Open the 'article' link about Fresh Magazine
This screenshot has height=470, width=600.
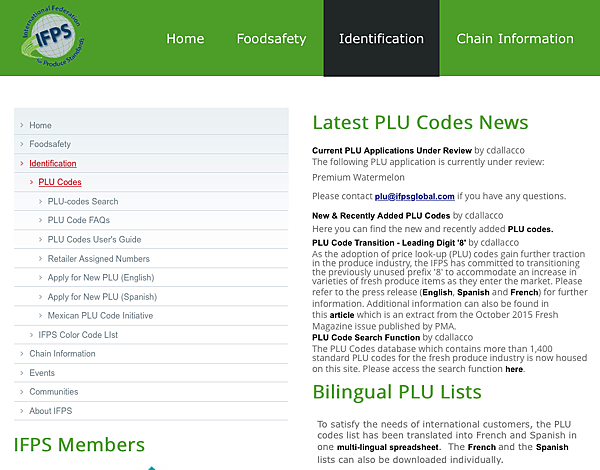point(342,315)
